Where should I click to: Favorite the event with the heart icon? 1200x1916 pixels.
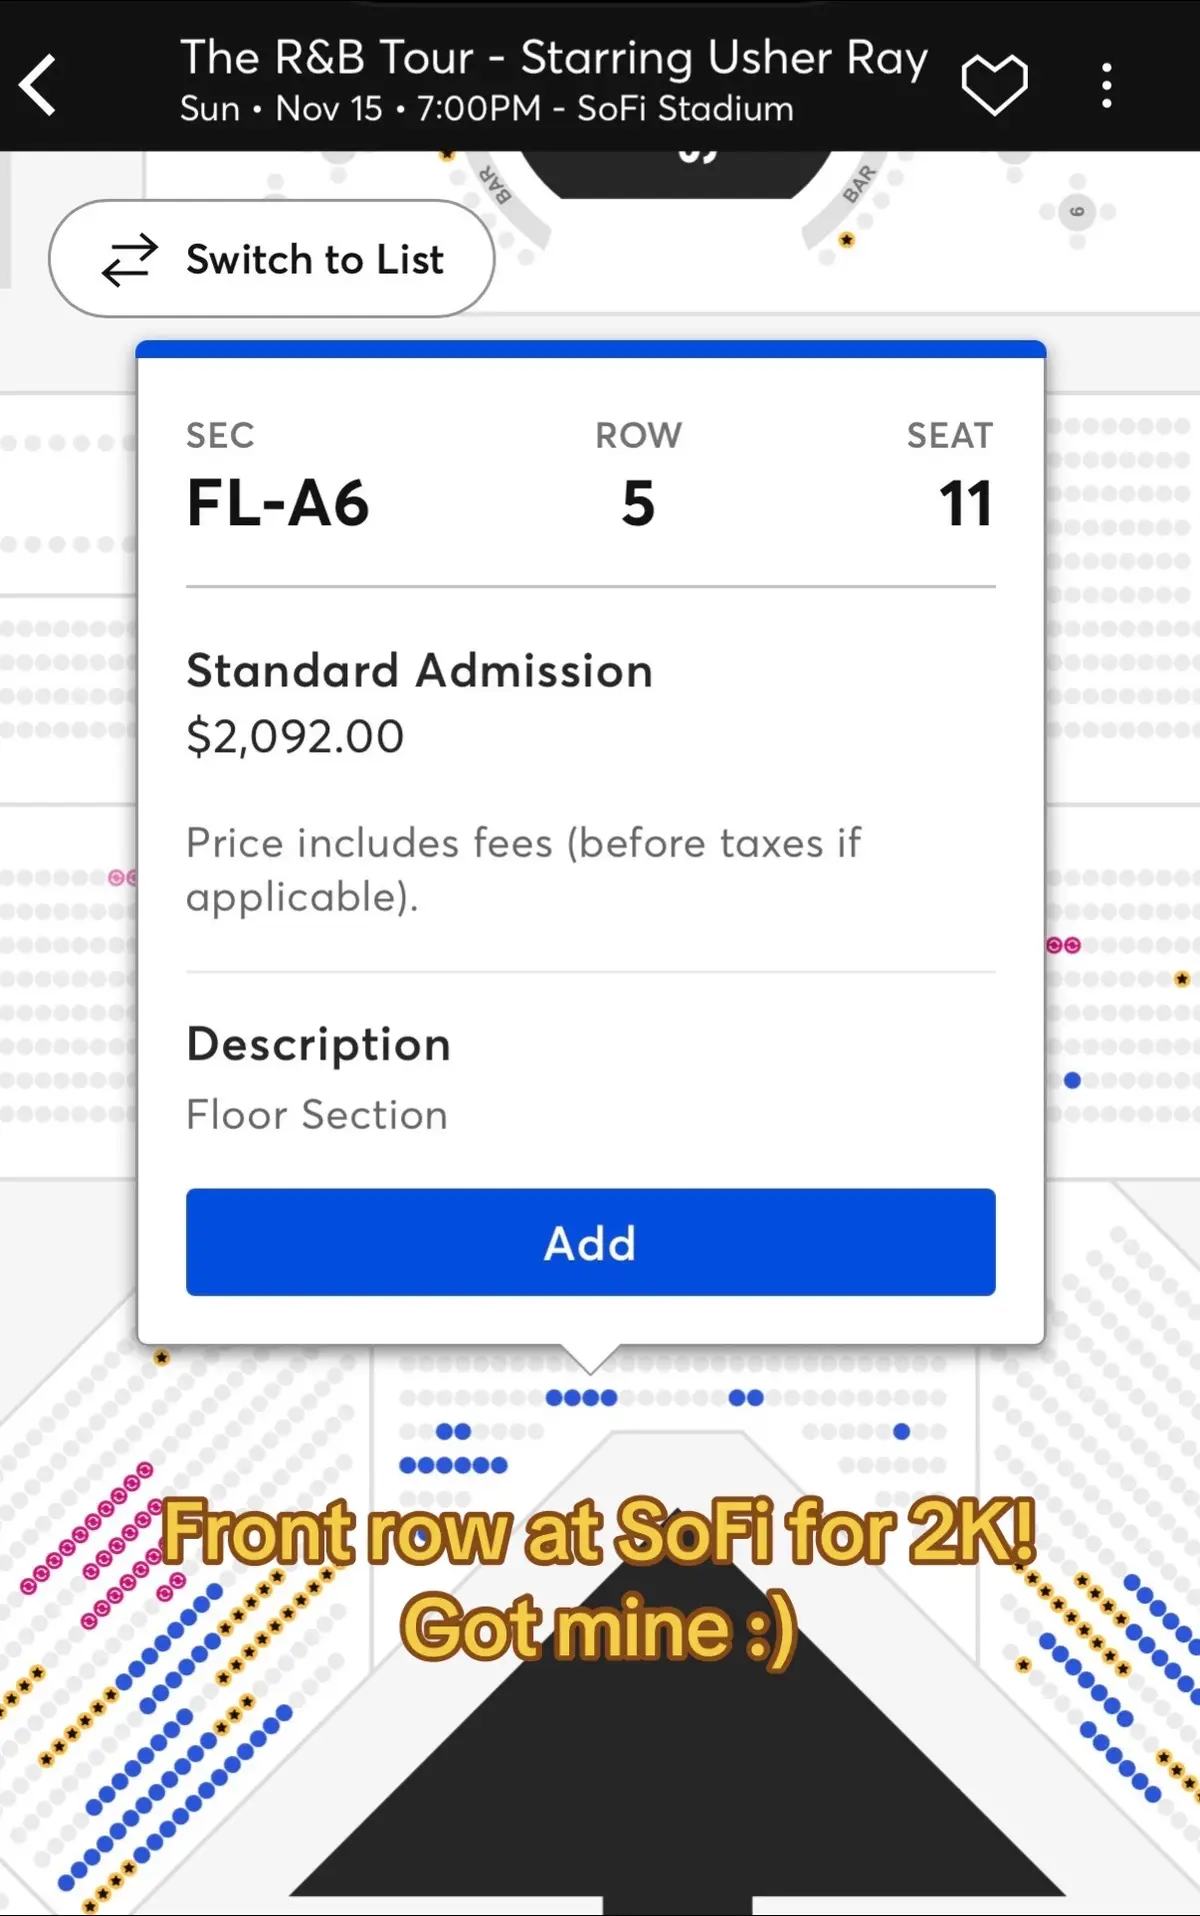point(994,84)
